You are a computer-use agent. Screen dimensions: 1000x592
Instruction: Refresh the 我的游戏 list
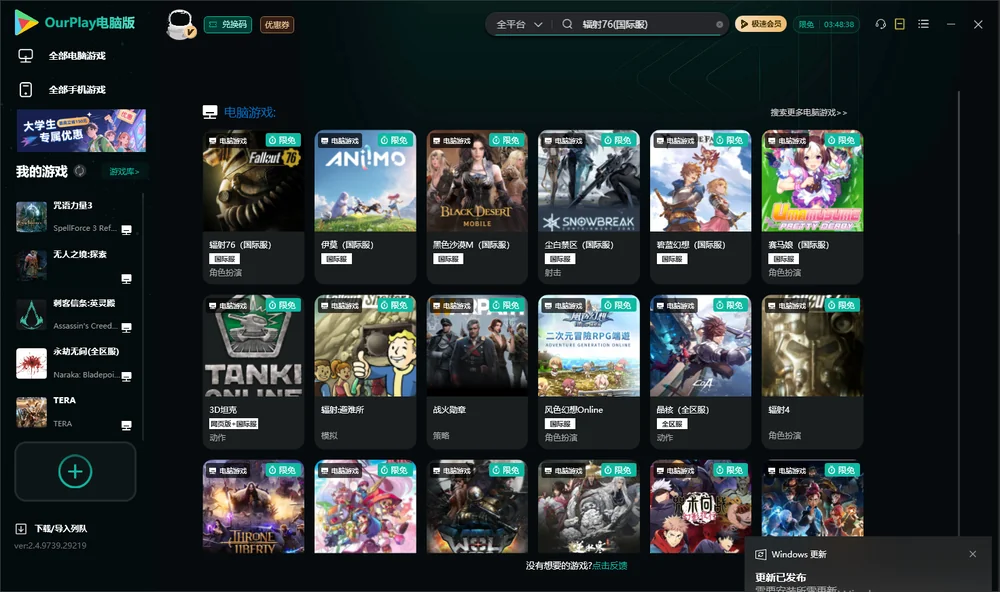[x=80, y=171]
